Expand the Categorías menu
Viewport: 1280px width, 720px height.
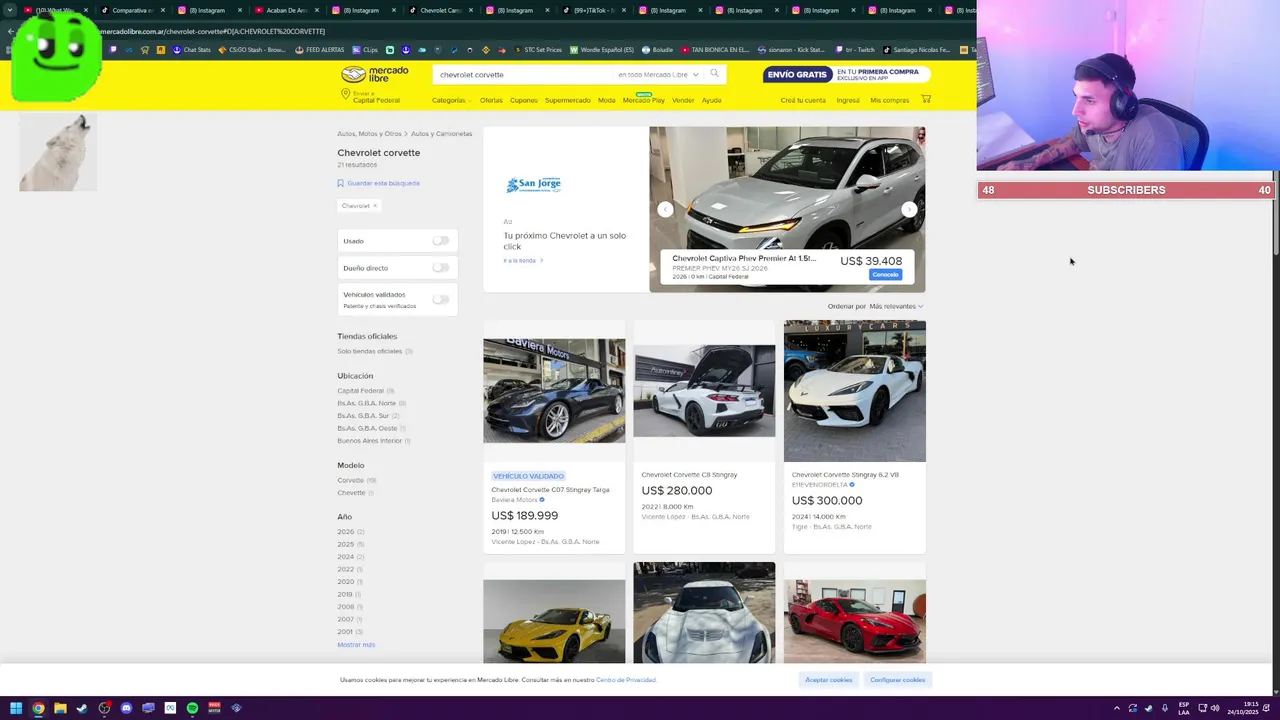[x=451, y=100]
